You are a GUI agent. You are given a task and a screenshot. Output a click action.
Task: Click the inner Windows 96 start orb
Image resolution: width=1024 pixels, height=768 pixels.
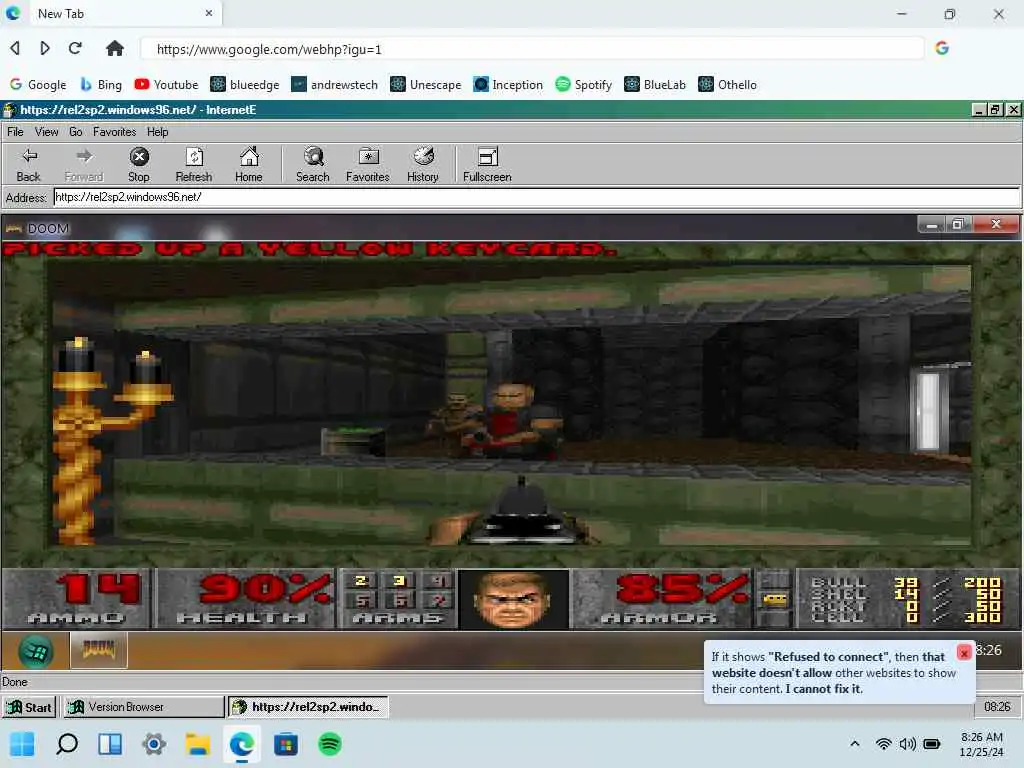(x=35, y=650)
